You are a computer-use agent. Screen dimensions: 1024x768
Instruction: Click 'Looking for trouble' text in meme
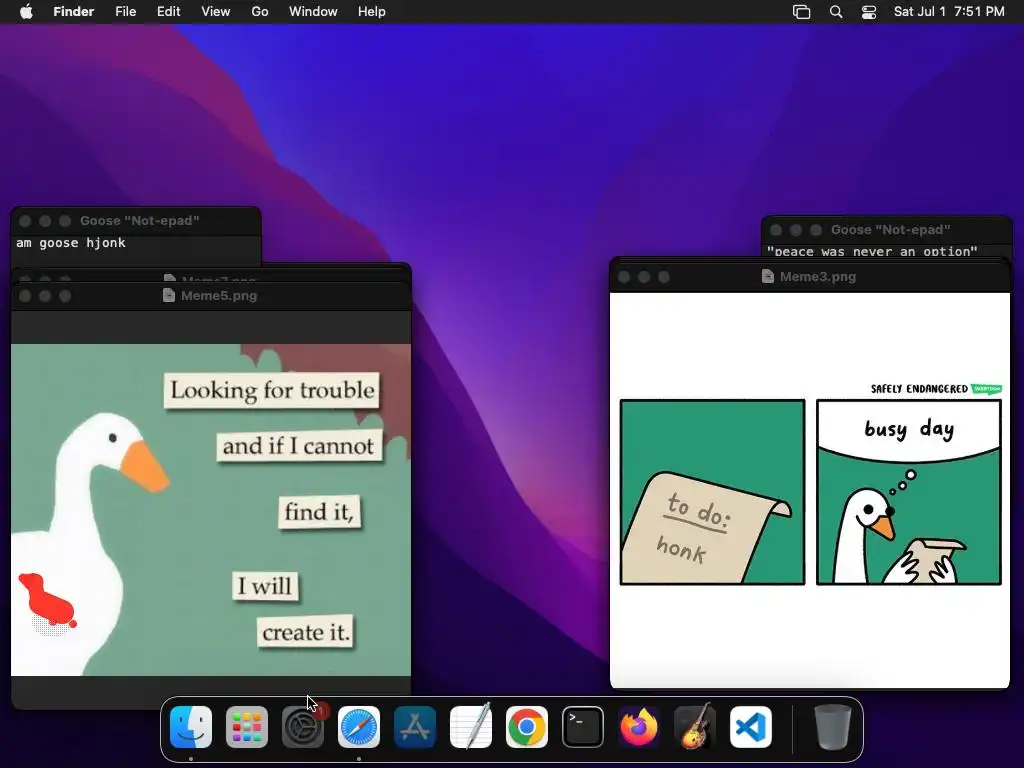(272, 390)
